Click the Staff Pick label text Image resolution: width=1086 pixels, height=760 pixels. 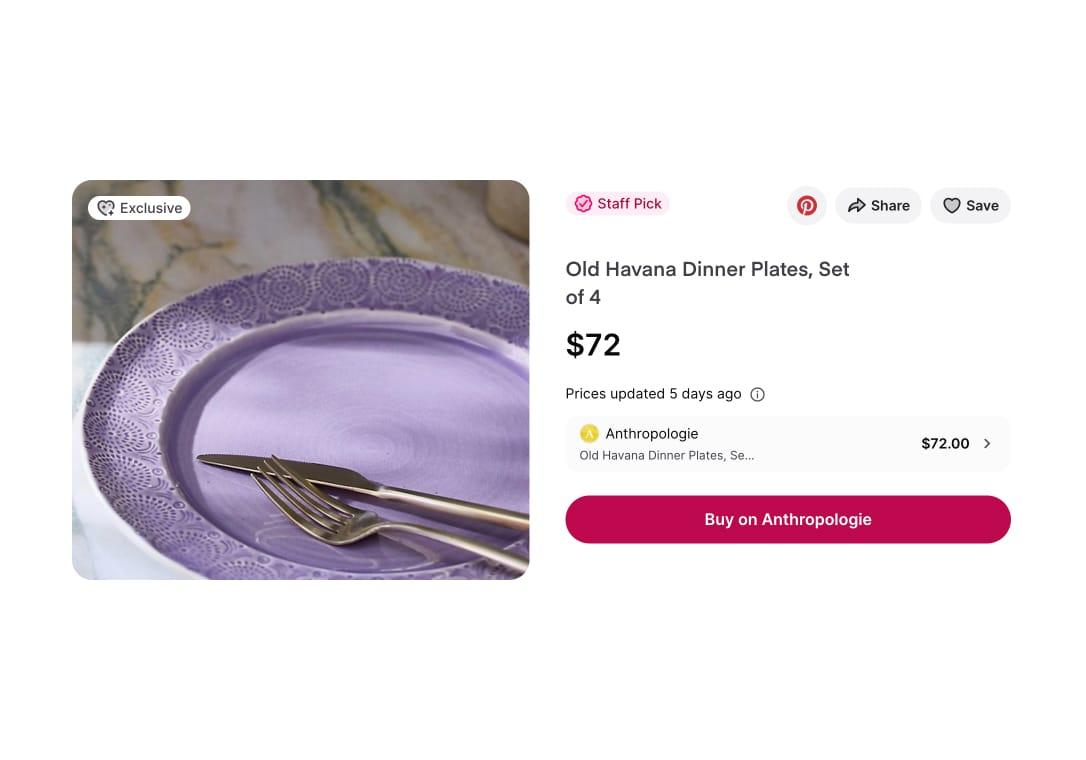(x=629, y=204)
